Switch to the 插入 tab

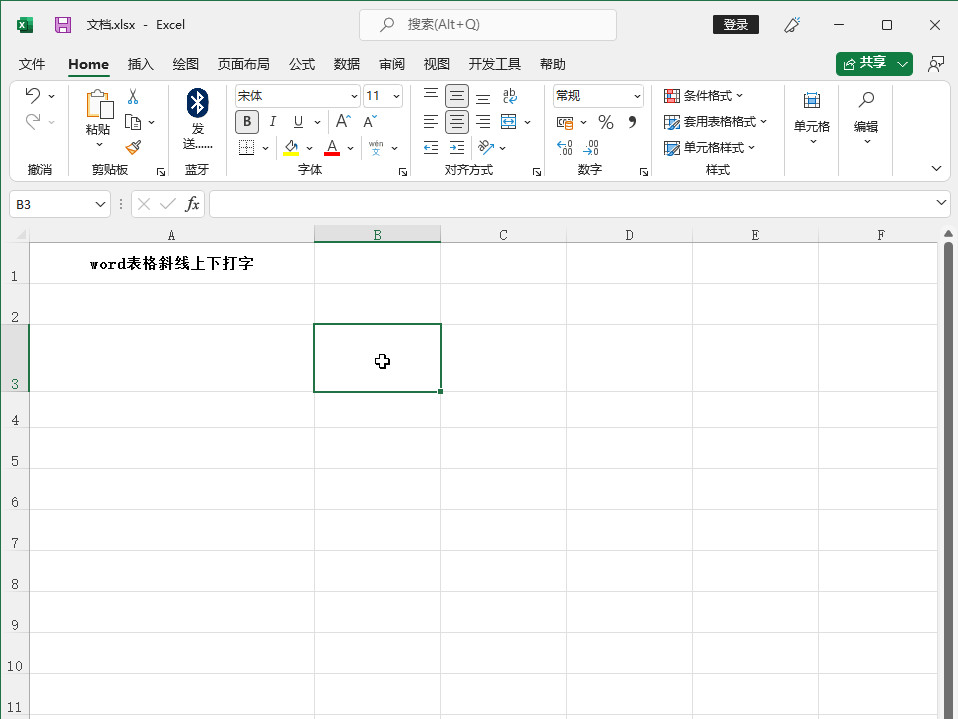click(x=141, y=64)
